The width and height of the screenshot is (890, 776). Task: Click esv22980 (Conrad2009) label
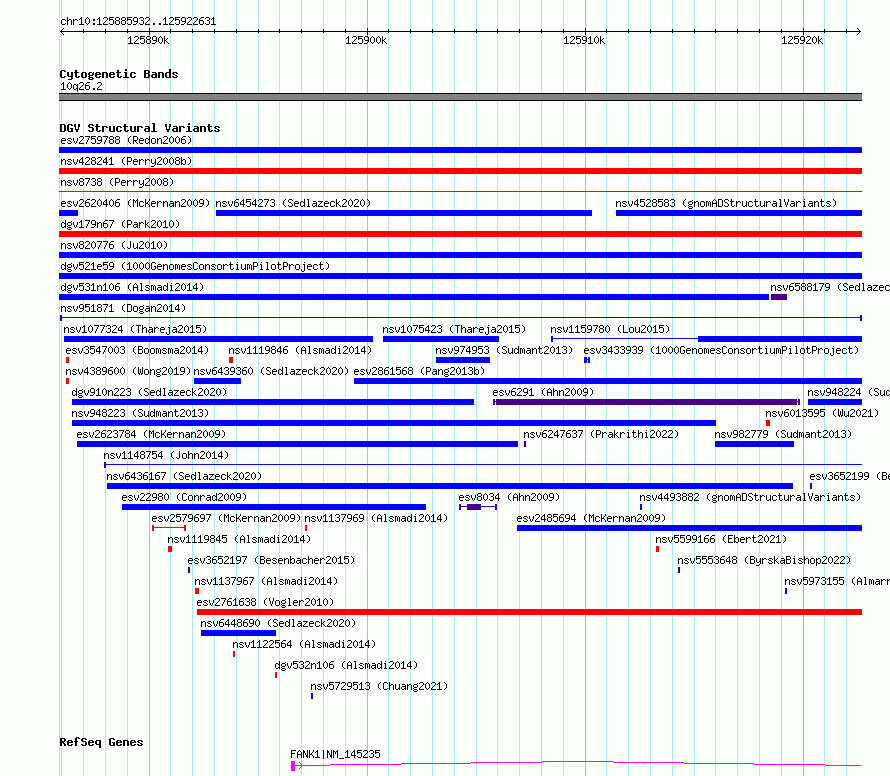pos(184,497)
